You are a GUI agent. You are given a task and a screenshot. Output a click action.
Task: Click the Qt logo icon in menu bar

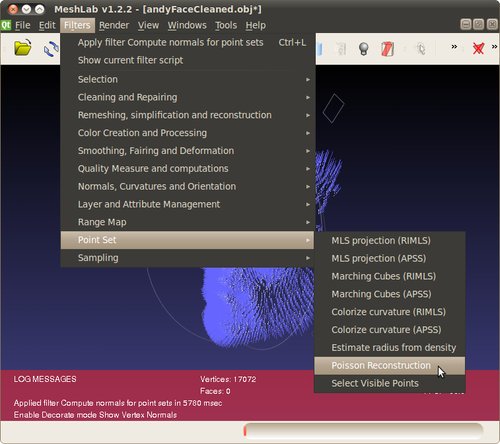pos(6,25)
